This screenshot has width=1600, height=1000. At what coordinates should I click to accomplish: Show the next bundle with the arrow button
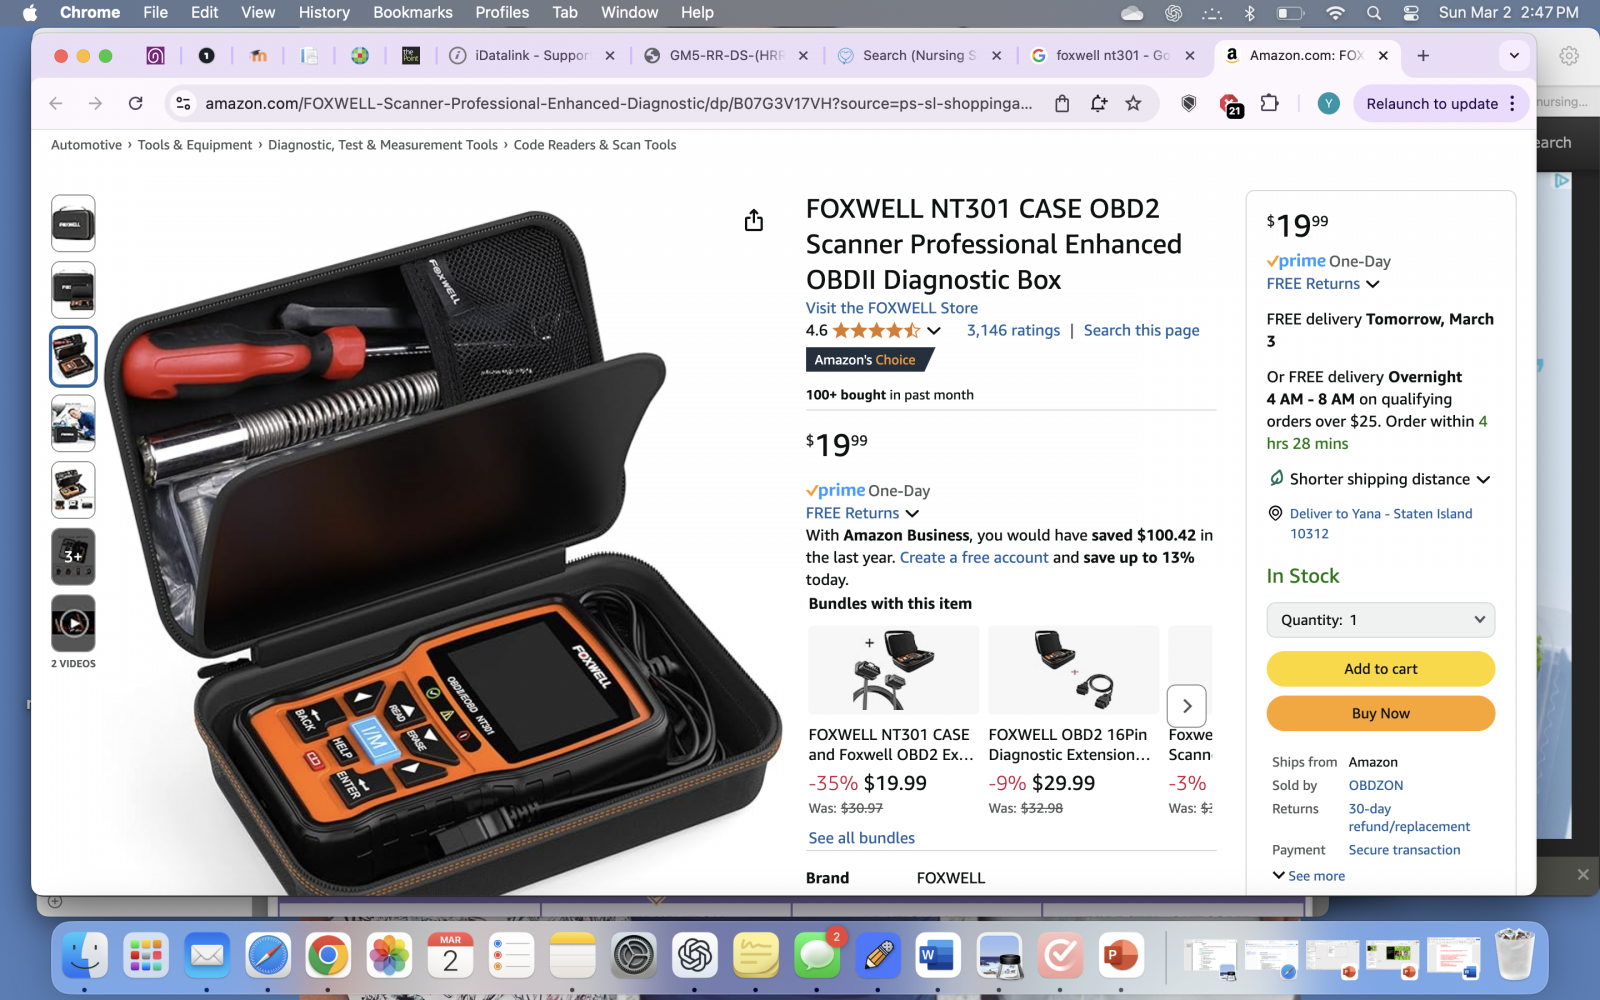tap(1187, 706)
